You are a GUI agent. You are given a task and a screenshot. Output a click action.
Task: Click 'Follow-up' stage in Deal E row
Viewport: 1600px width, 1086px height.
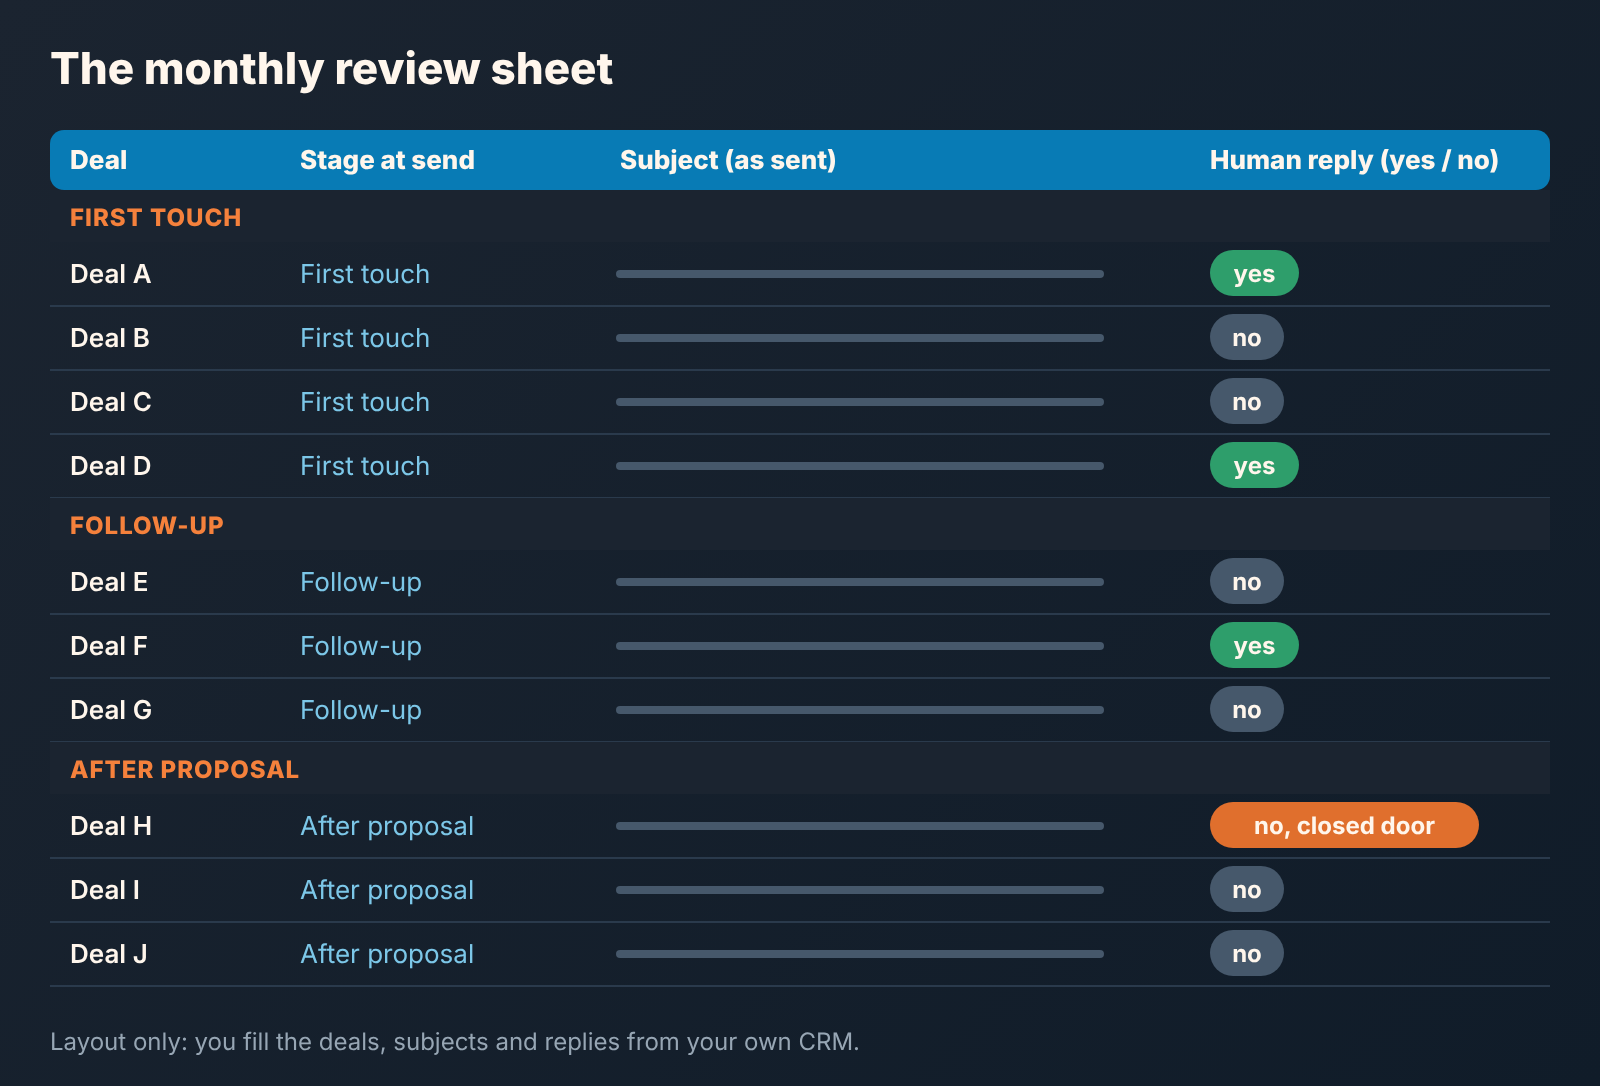click(361, 582)
